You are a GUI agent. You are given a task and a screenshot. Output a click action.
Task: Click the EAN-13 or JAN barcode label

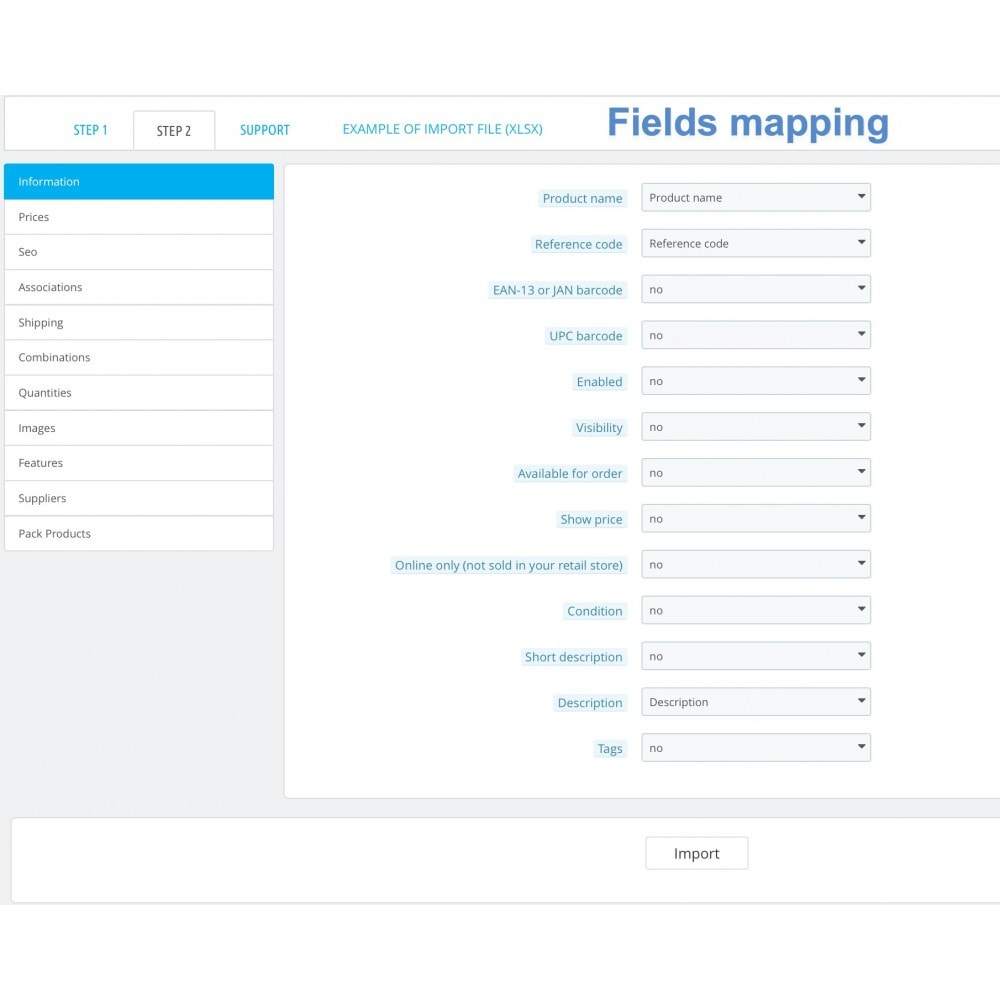[557, 290]
